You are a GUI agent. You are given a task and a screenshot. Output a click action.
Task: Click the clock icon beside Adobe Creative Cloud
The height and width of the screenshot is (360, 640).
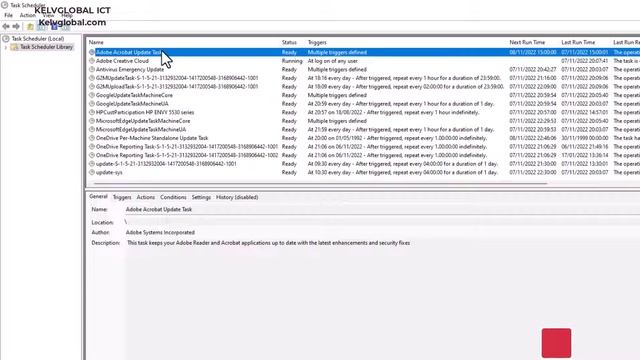(92, 61)
